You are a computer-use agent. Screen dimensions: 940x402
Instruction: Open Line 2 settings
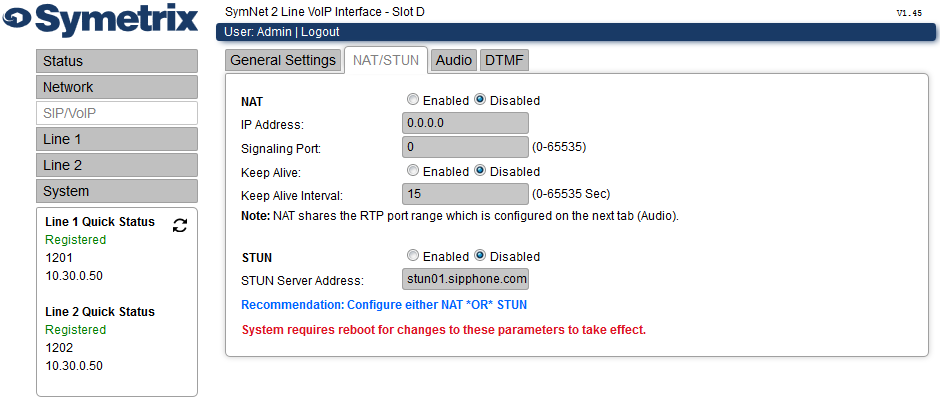click(x=117, y=165)
